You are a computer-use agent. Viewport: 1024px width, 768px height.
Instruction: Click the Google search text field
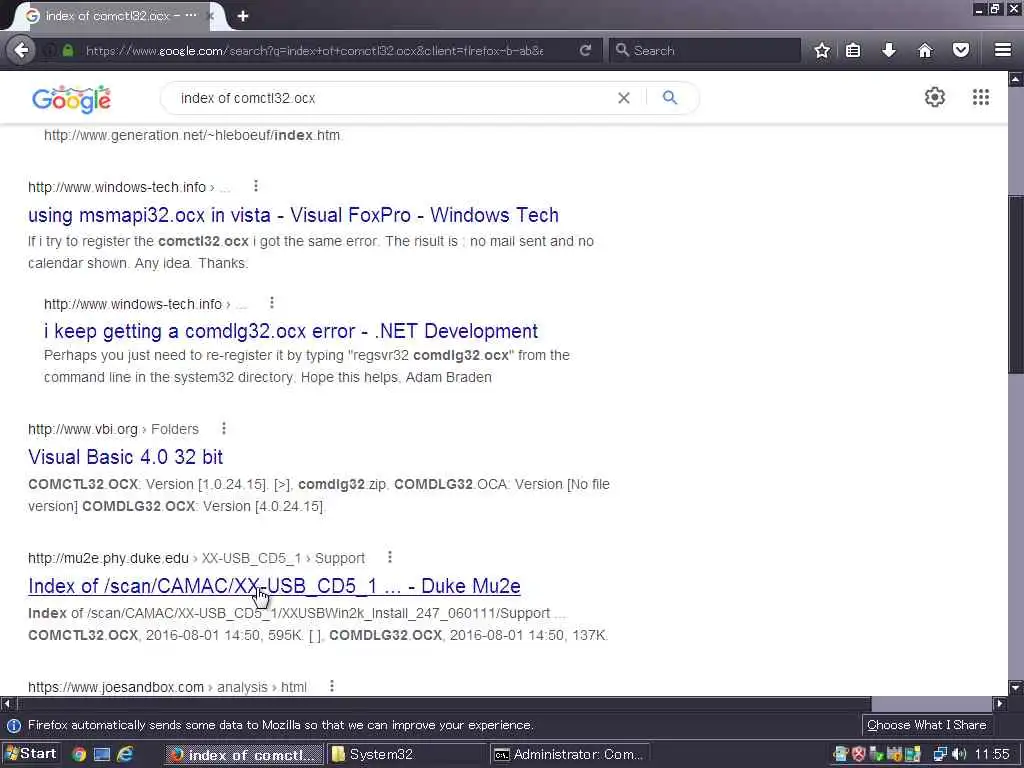click(x=392, y=98)
